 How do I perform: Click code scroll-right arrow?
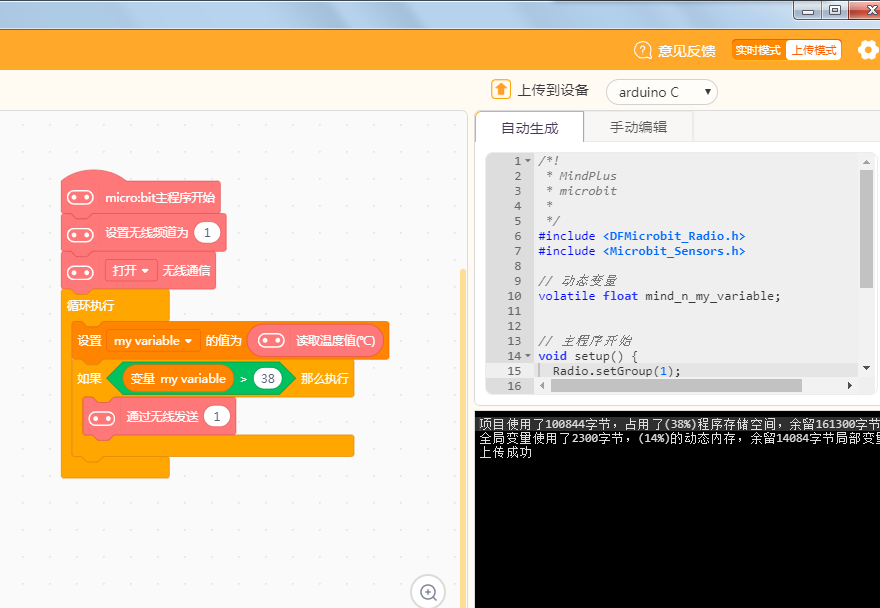click(850, 386)
